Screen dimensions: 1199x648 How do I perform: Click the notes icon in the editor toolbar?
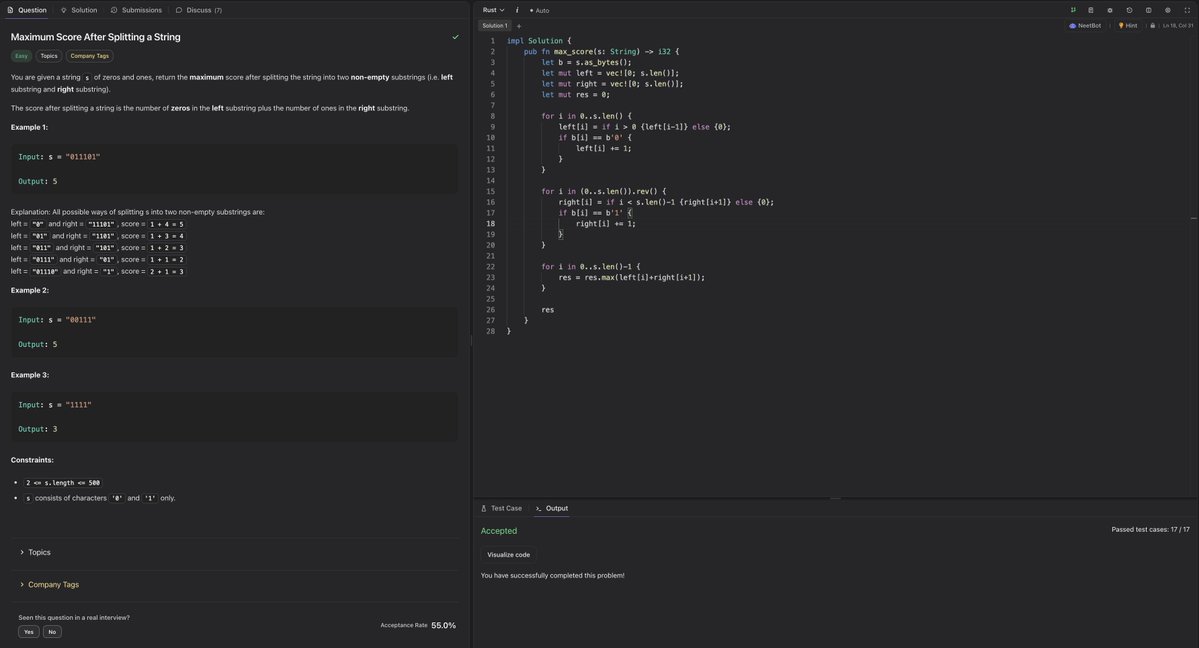[1091, 10]
